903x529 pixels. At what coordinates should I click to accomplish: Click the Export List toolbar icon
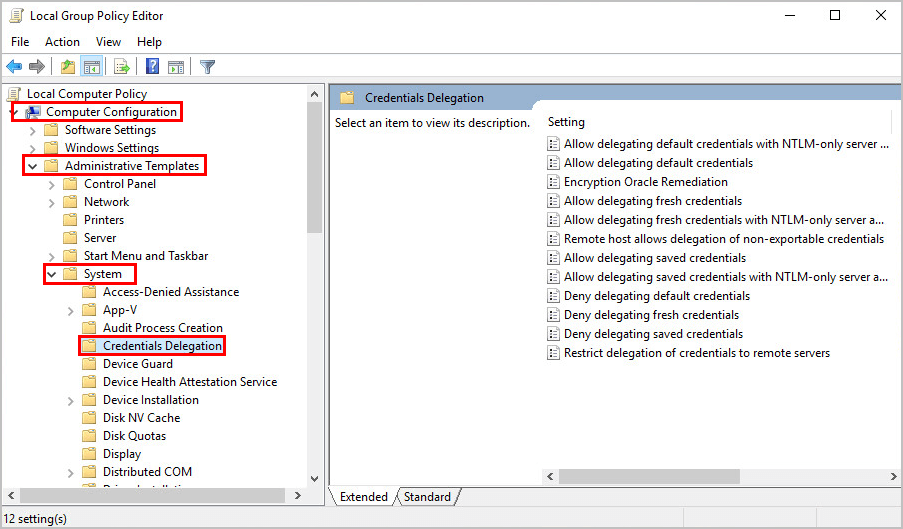pos(122,67)
